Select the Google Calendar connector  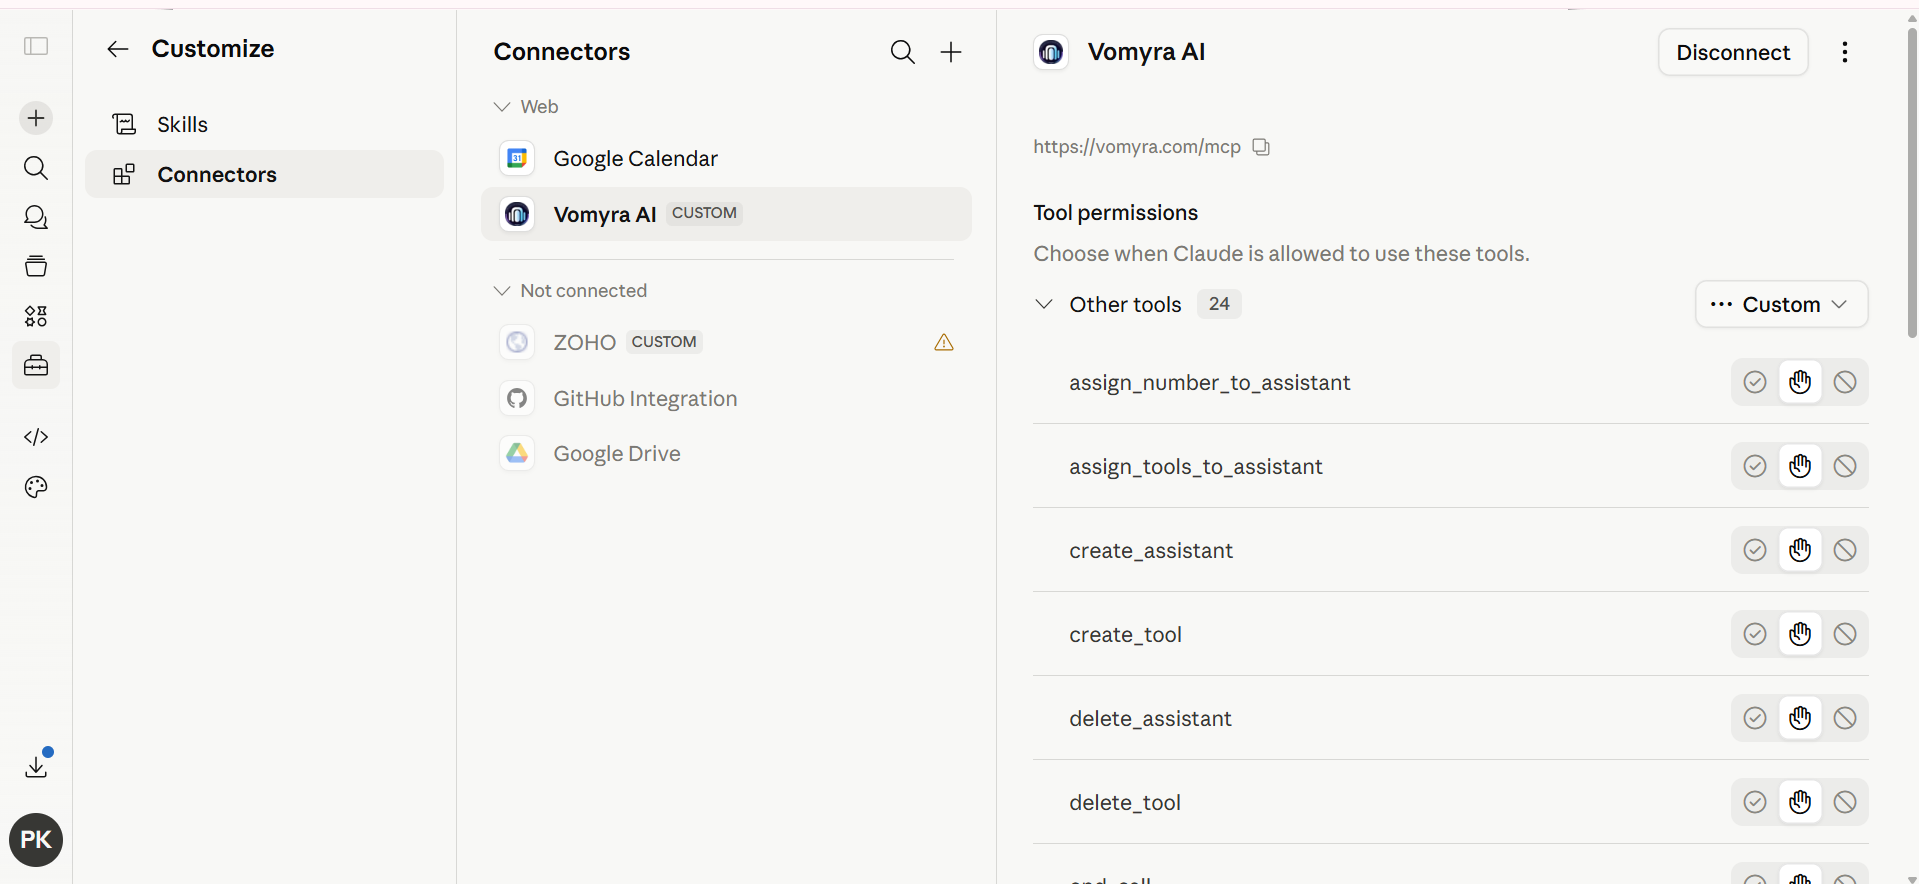(x=726, y=158)
